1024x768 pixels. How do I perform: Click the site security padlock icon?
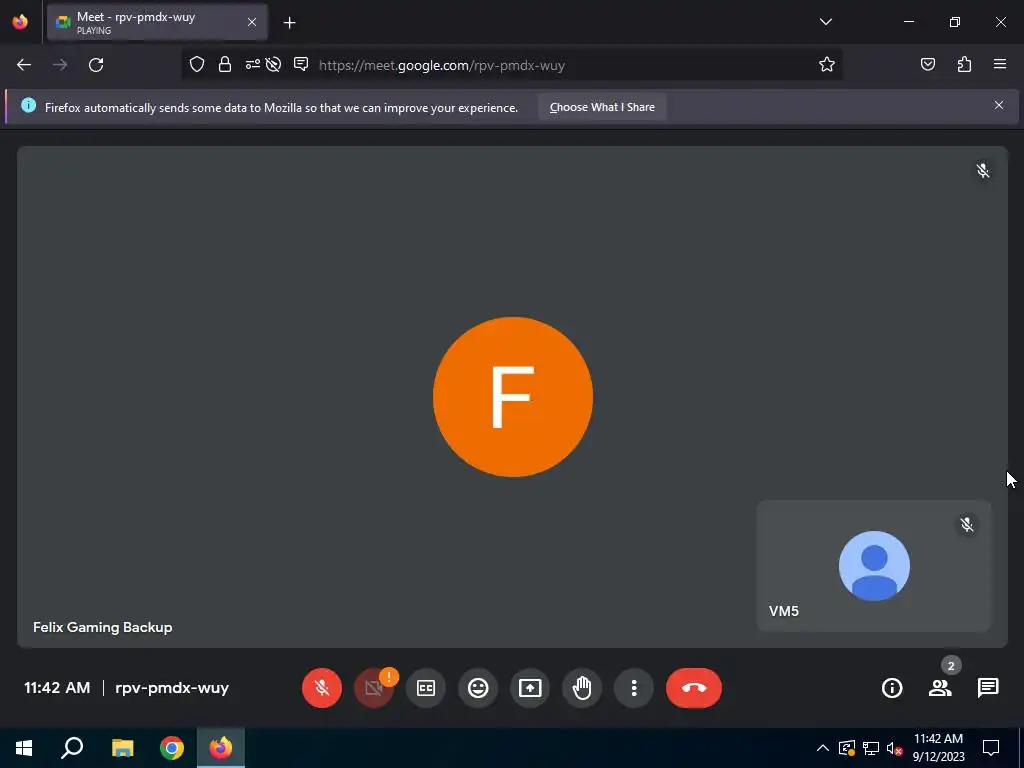(225, 64)
